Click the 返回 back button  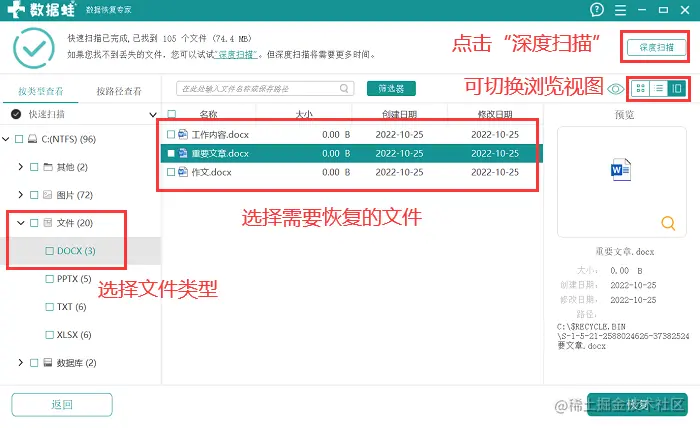coord(62,404)
